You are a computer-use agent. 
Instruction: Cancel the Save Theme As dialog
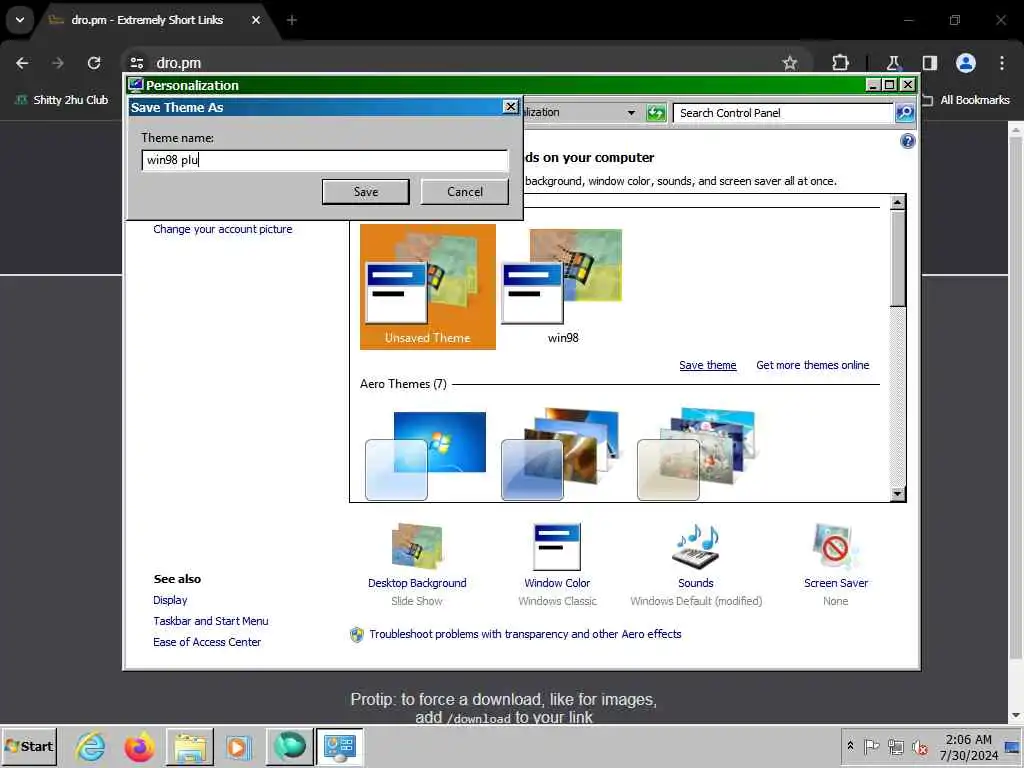pyautogui.click(x=464, y=192)
